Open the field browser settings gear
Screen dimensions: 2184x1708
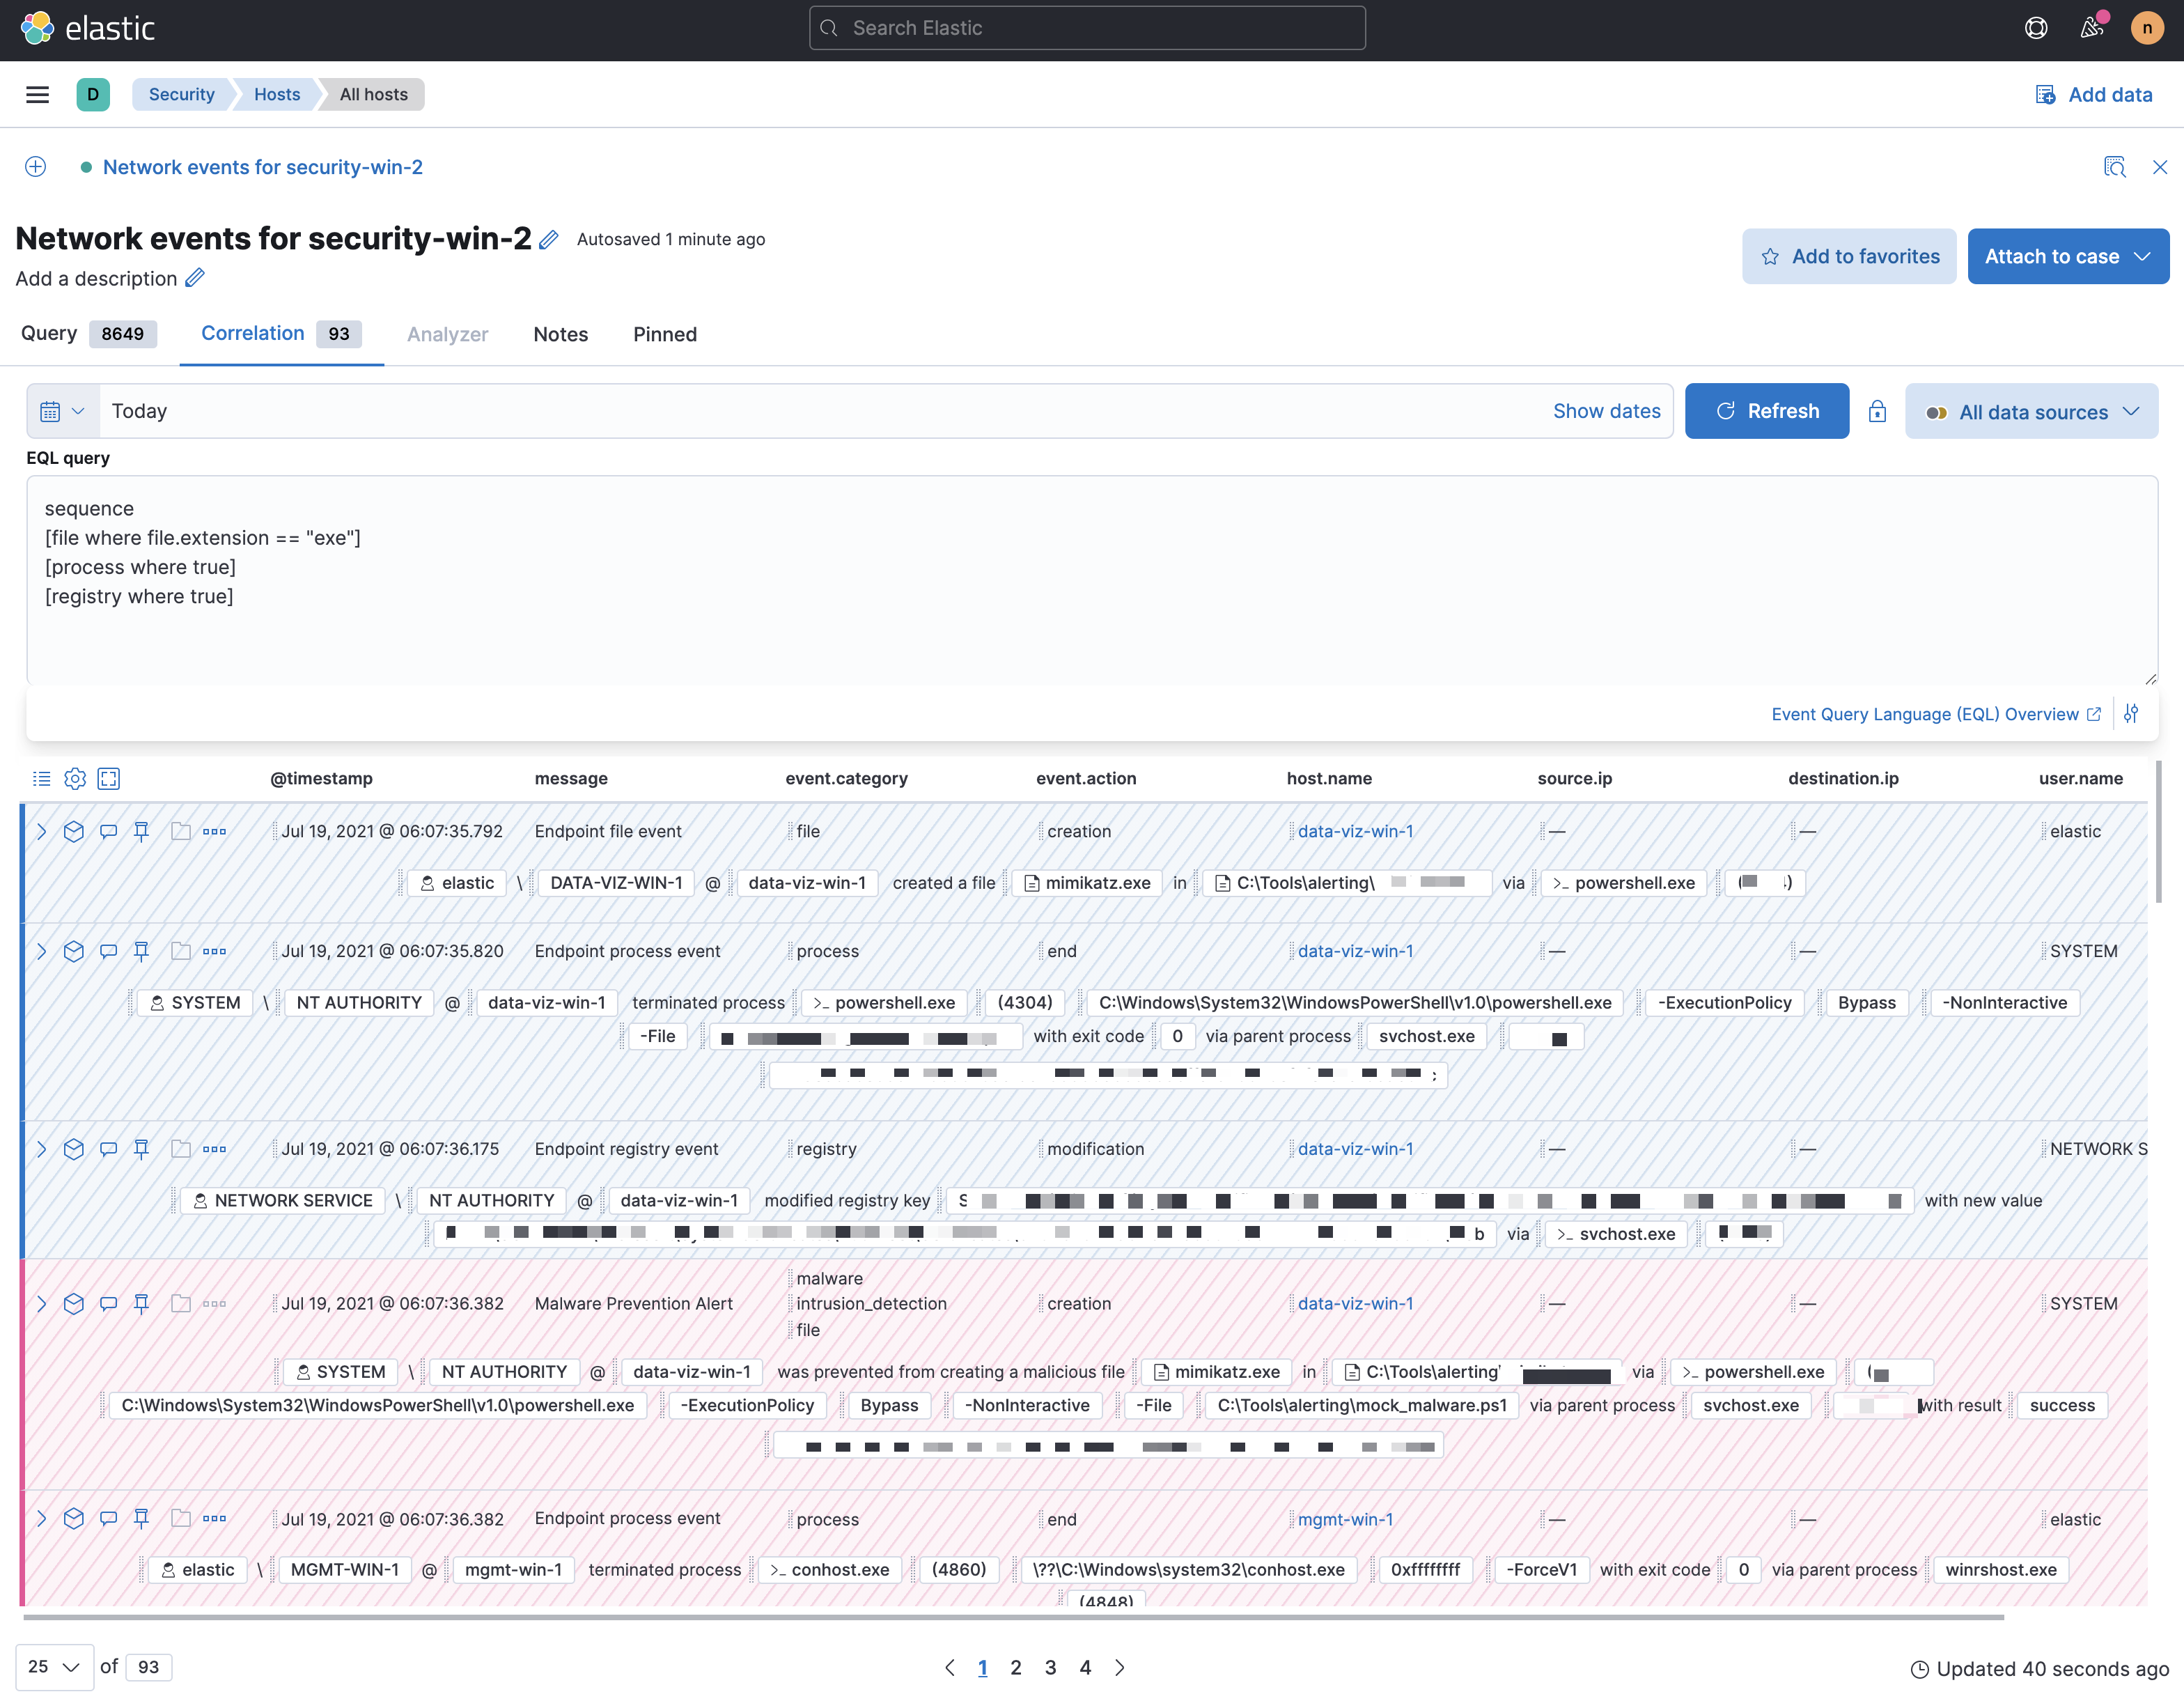[75, 778]
